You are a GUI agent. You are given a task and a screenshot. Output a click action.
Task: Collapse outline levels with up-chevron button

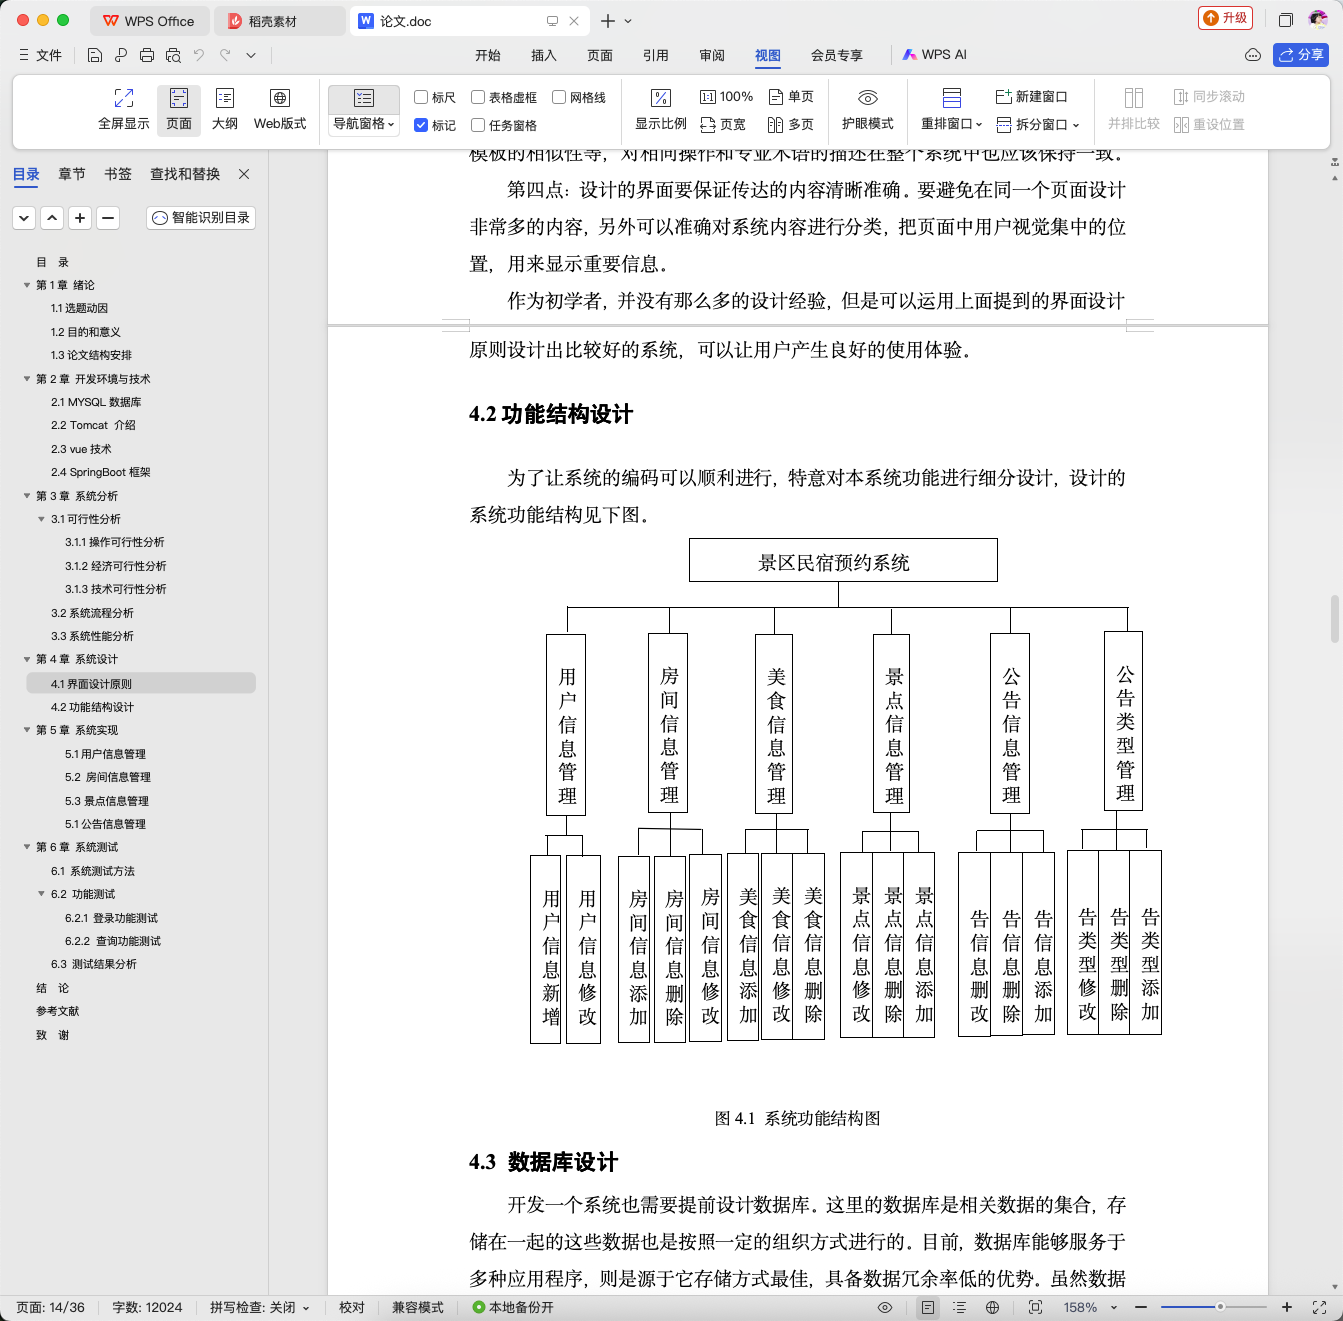(52, 217)
